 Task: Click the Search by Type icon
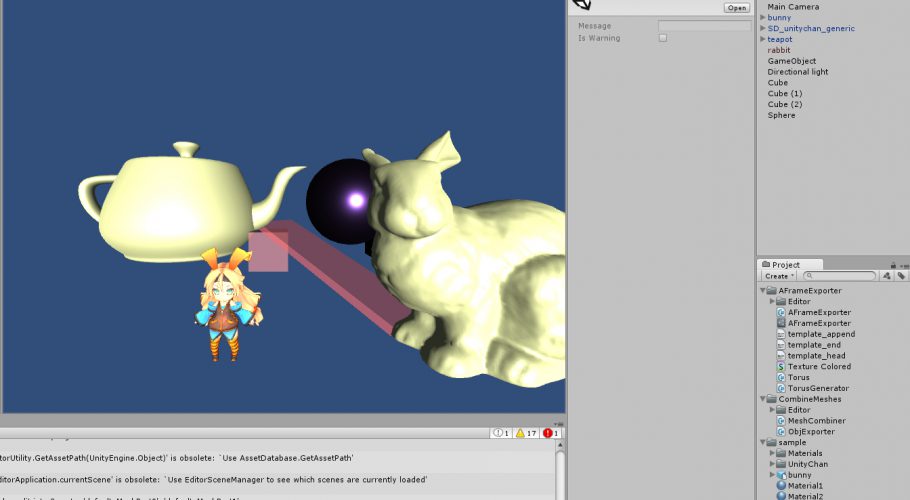coord(887,276)
